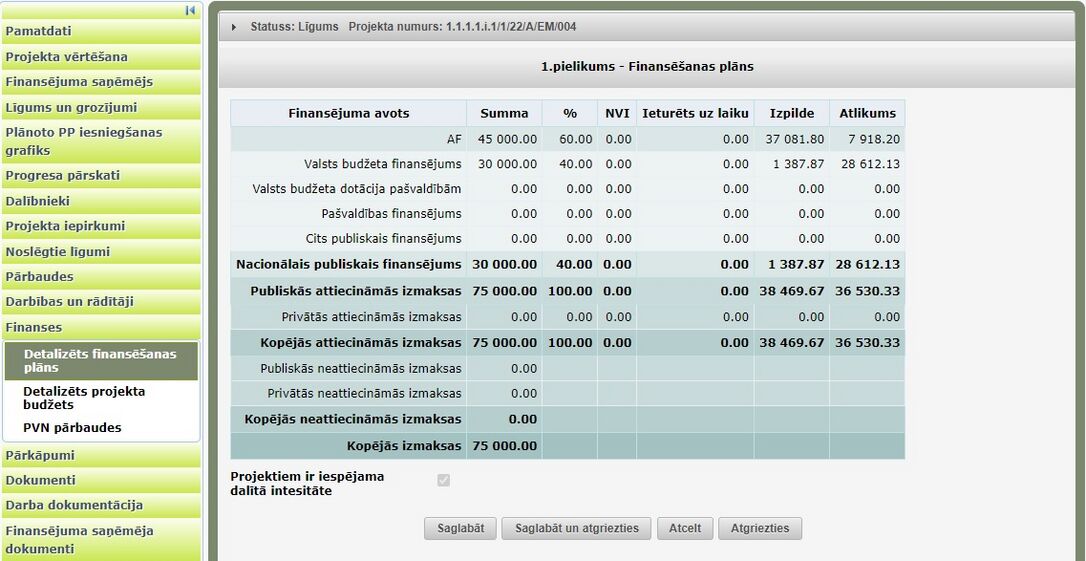
Task: Open Finansējuma saņēmēja dokumenti section
Action: (100, 540)
